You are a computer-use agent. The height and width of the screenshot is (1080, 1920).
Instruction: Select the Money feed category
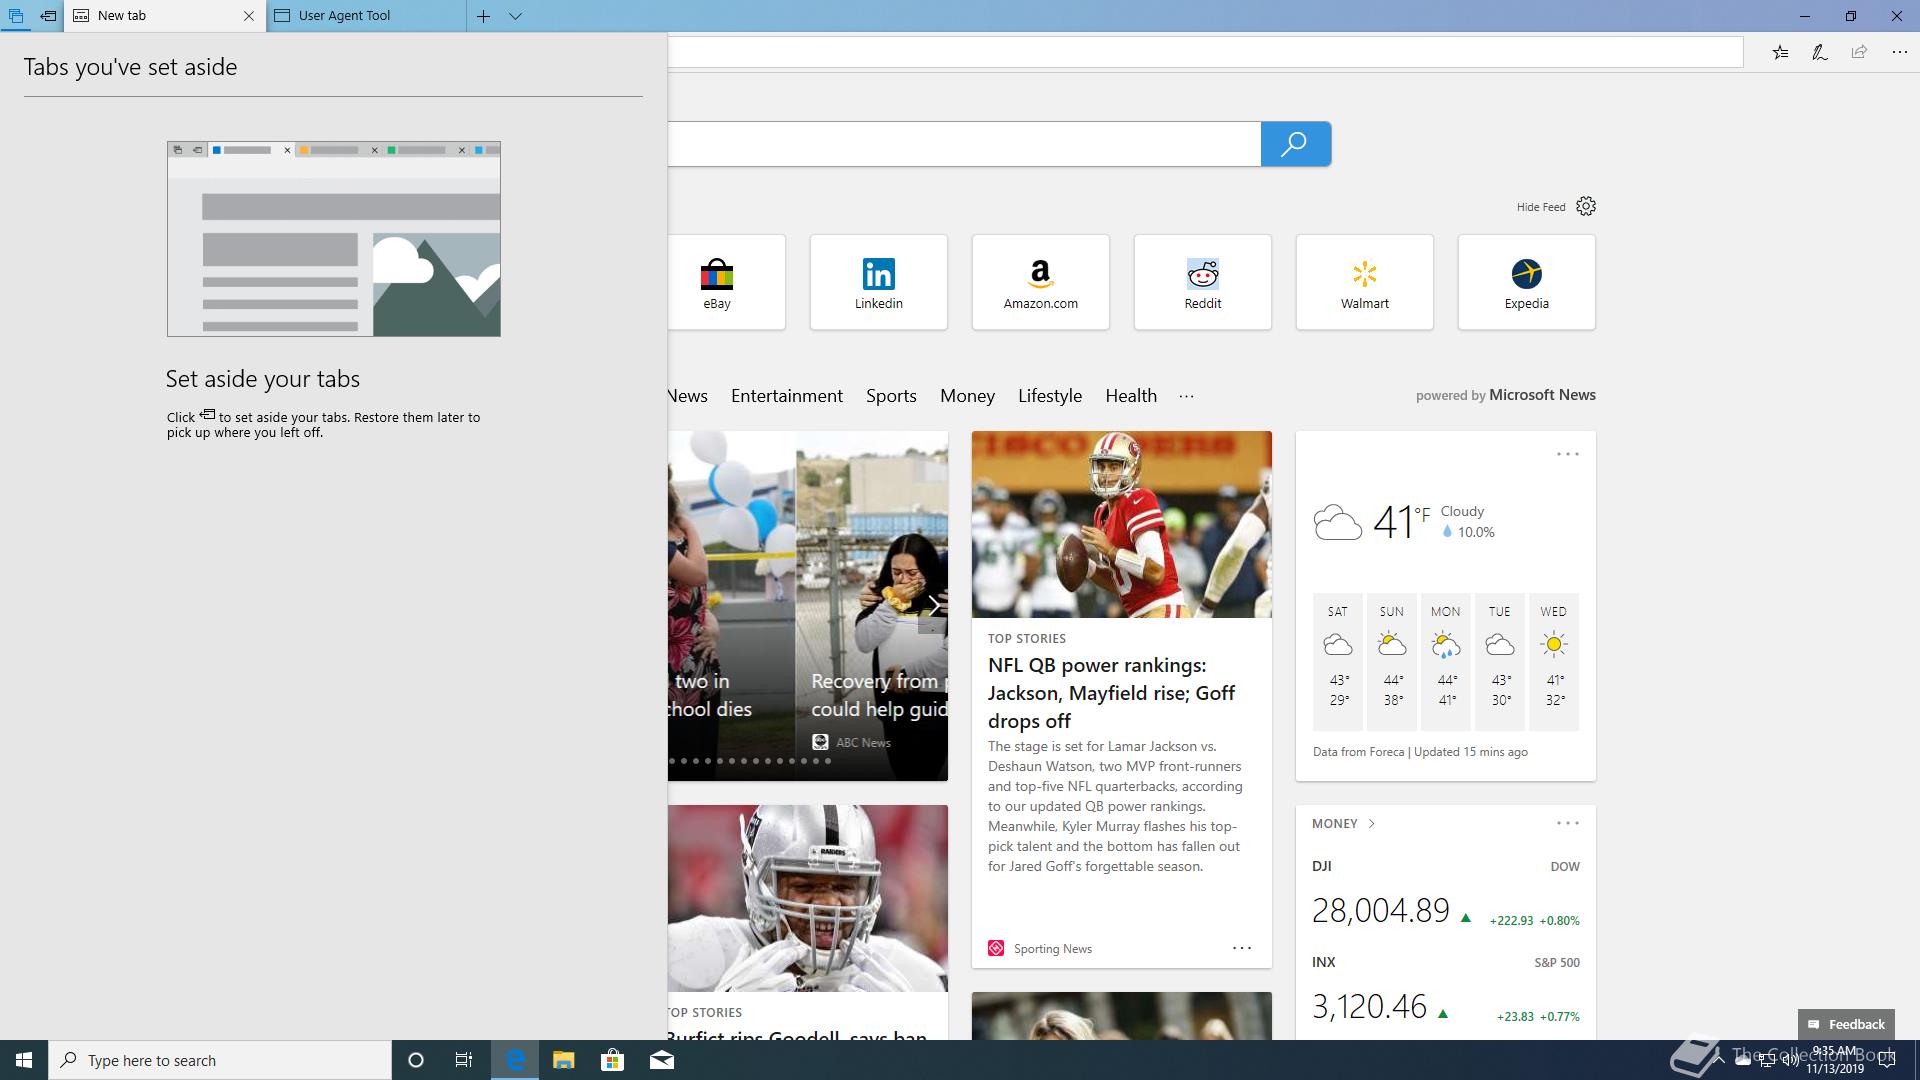click(x=967, y=396)
